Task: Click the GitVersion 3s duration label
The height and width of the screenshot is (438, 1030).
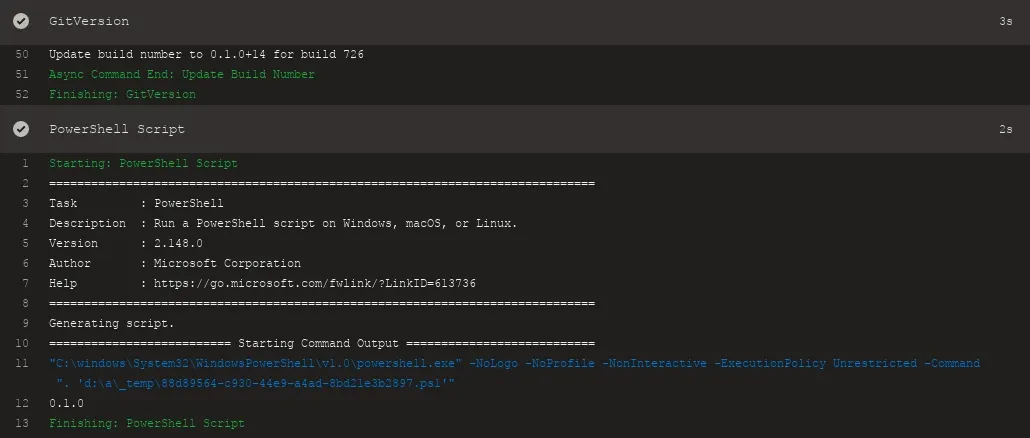Action: click(1005, 21)
